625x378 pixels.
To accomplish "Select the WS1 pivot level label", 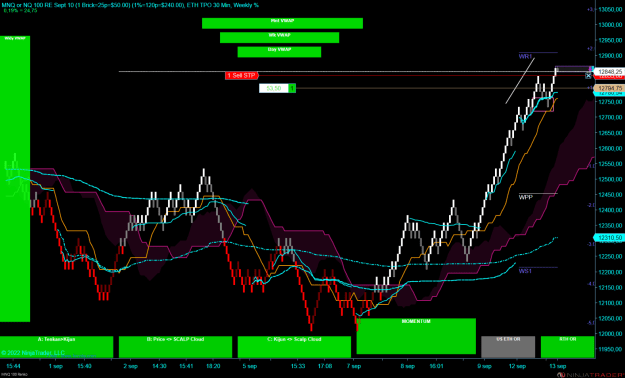I will coord(525,271).
